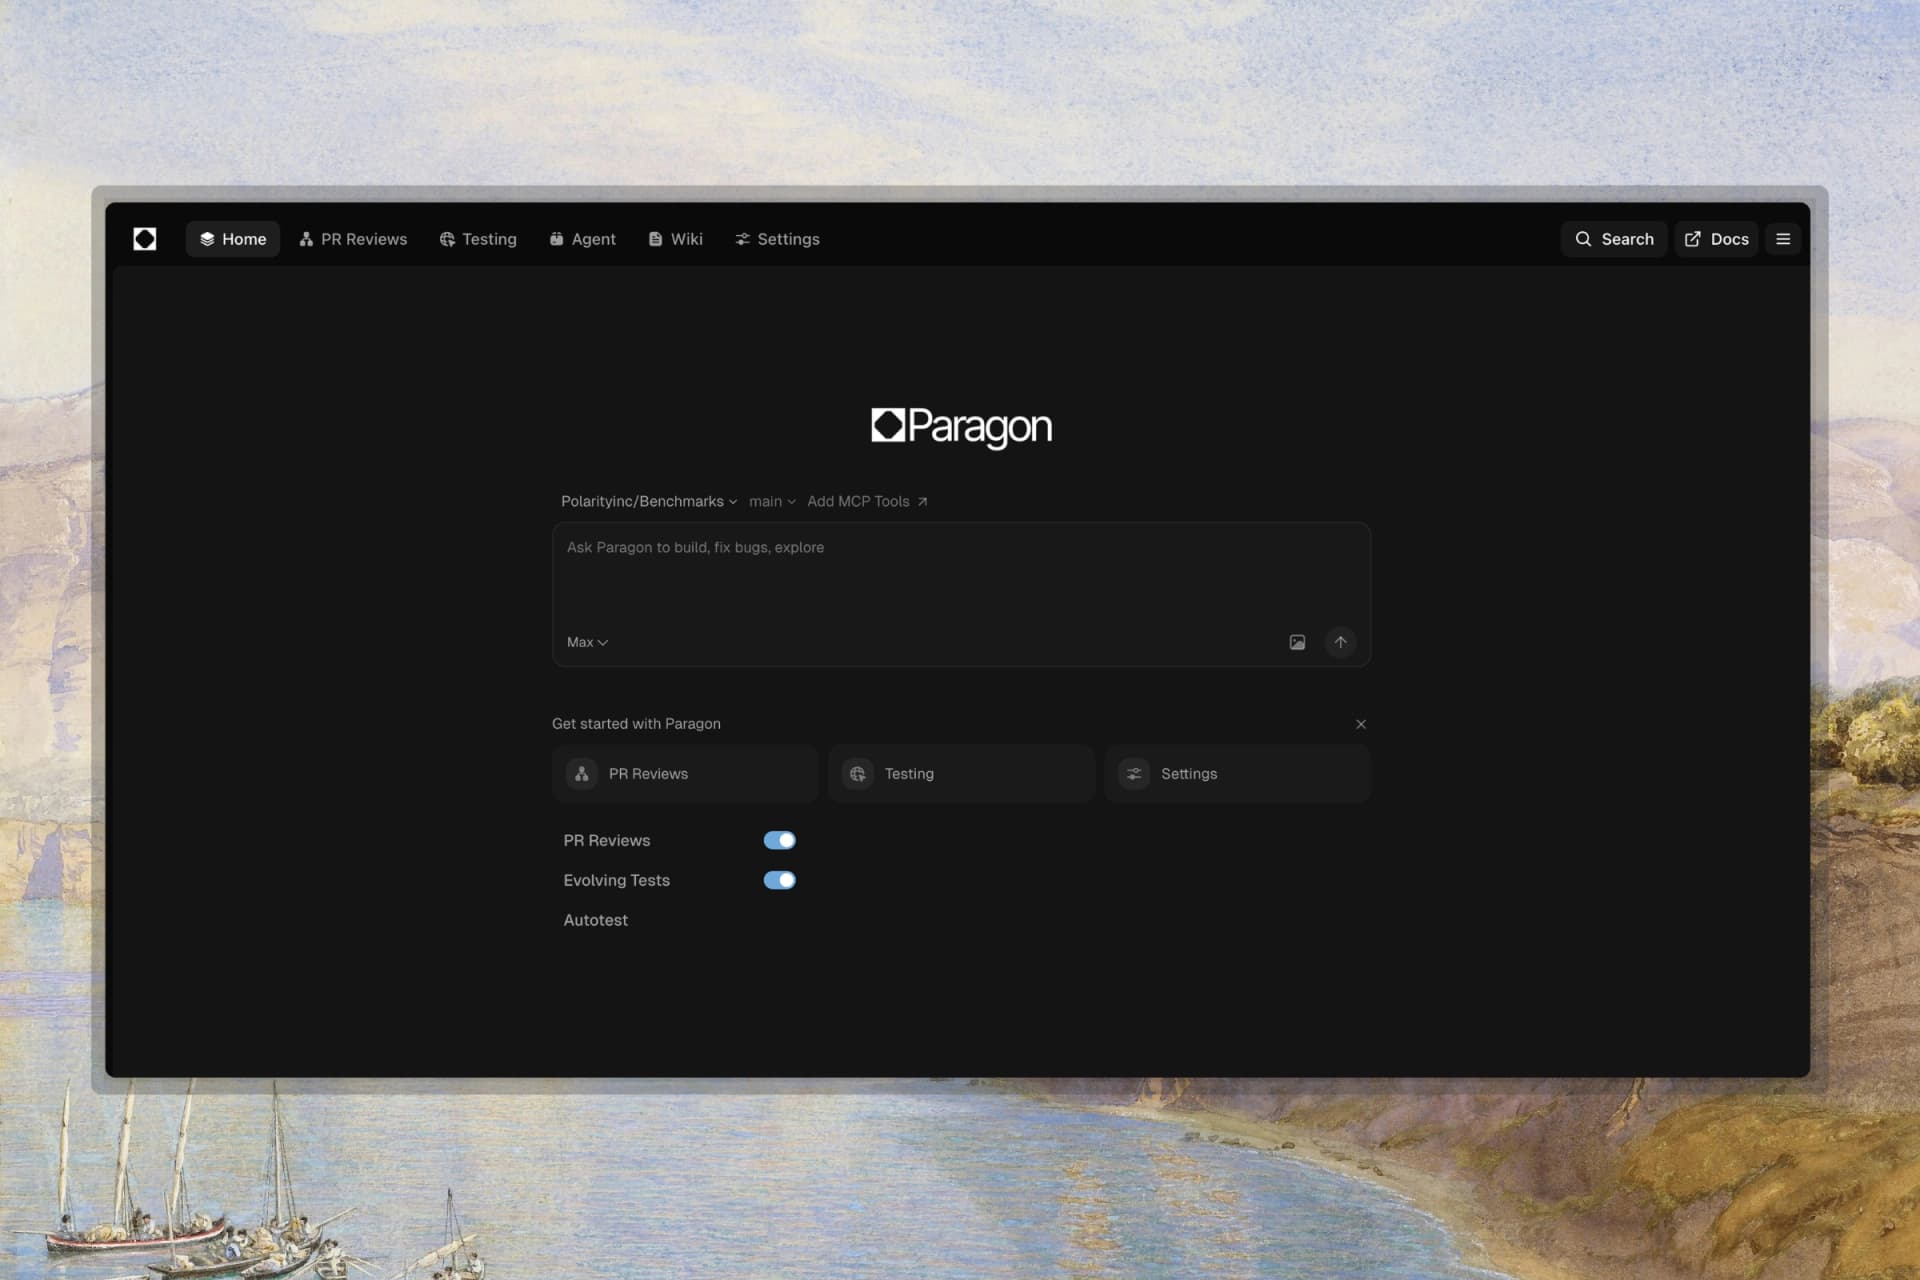
Task: Disable the Evolving Tests switch
Action: click(x=779, y=880)
